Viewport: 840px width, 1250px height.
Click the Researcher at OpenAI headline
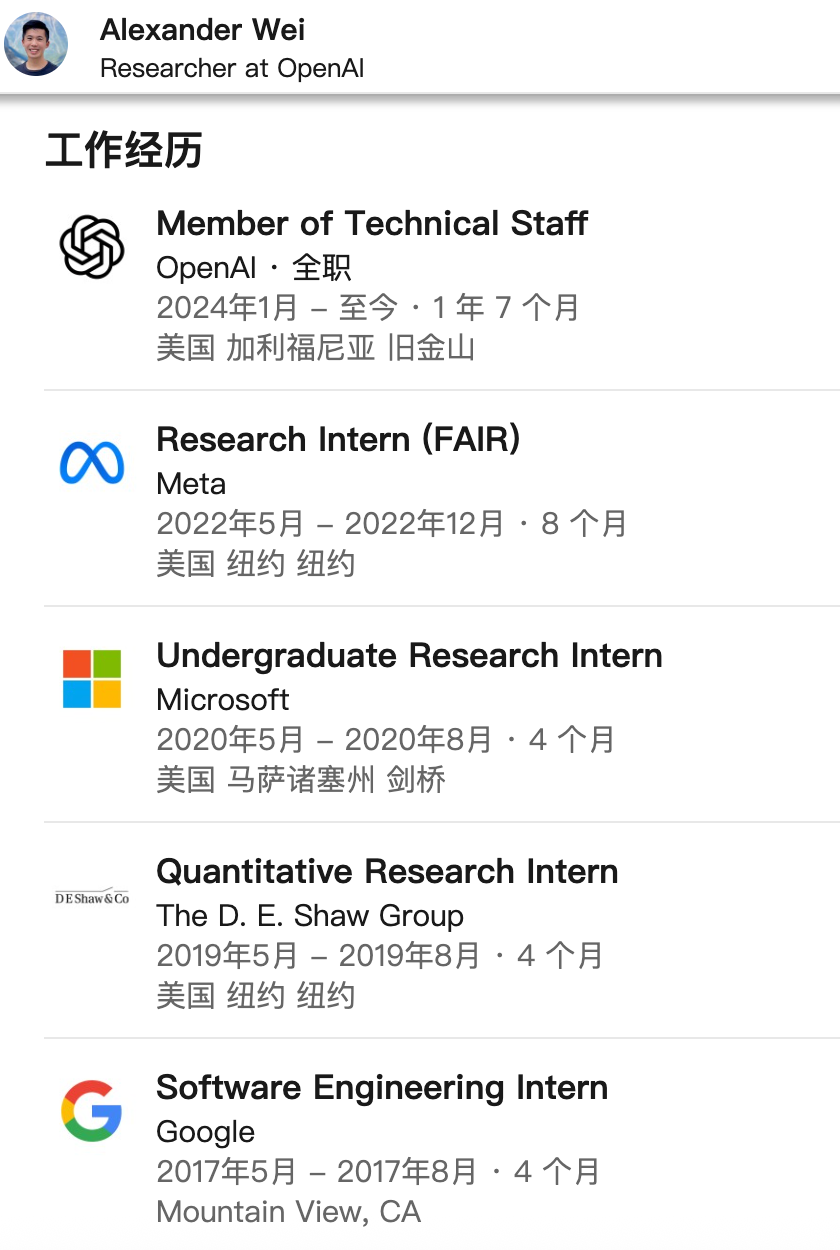point(232,68)
